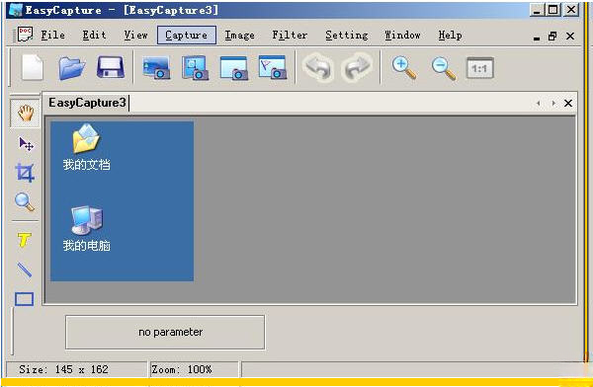Click the 'Zoom: 100%' status text

(x=182, y=369)
